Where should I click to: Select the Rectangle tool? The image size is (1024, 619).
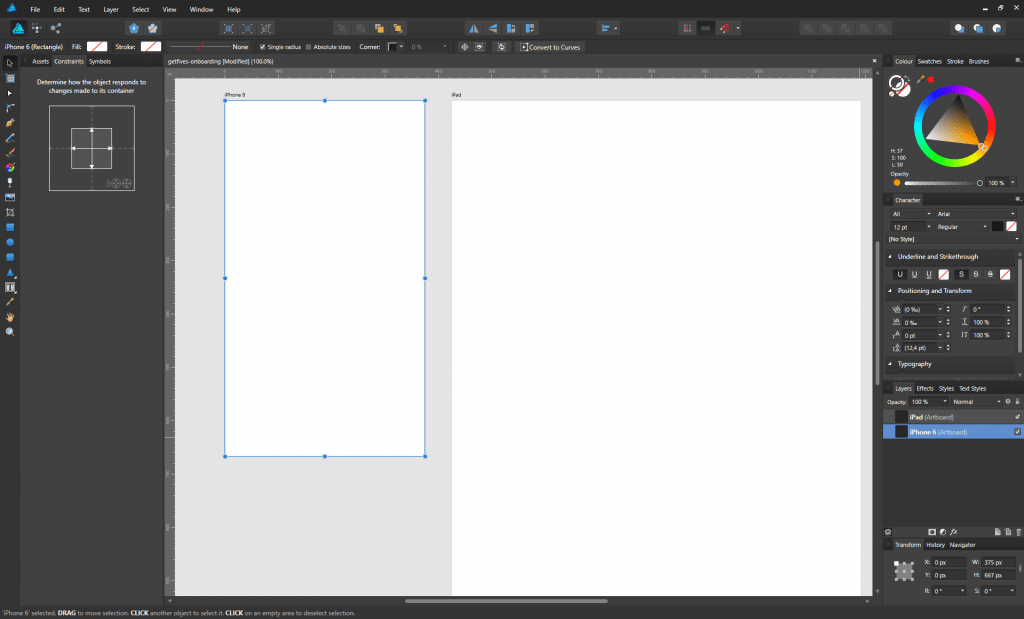9,227
